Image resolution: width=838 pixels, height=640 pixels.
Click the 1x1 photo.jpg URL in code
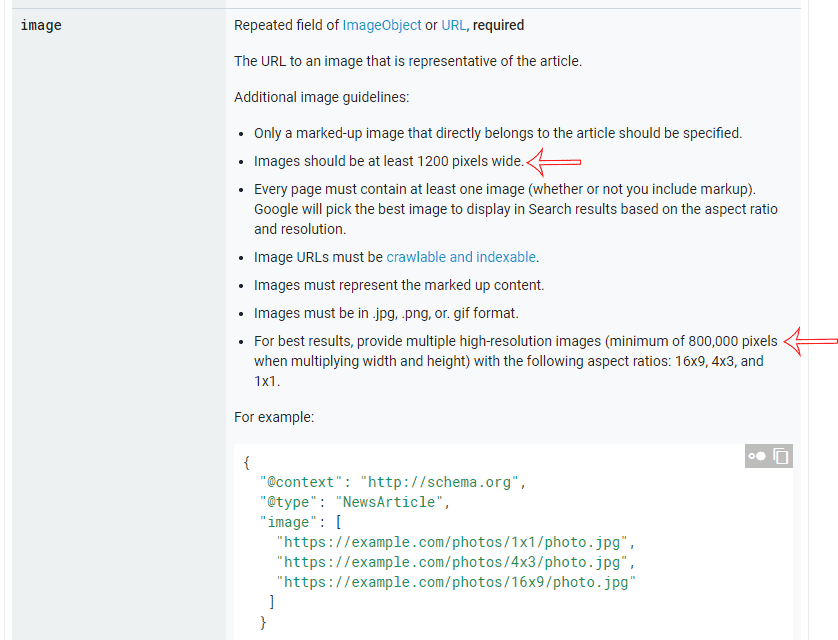[x=452, y=542]
